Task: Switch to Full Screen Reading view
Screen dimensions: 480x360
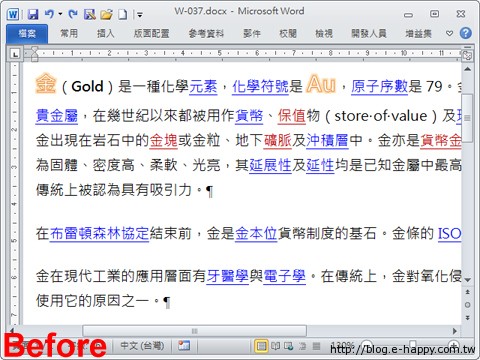Action: (275, 346)
